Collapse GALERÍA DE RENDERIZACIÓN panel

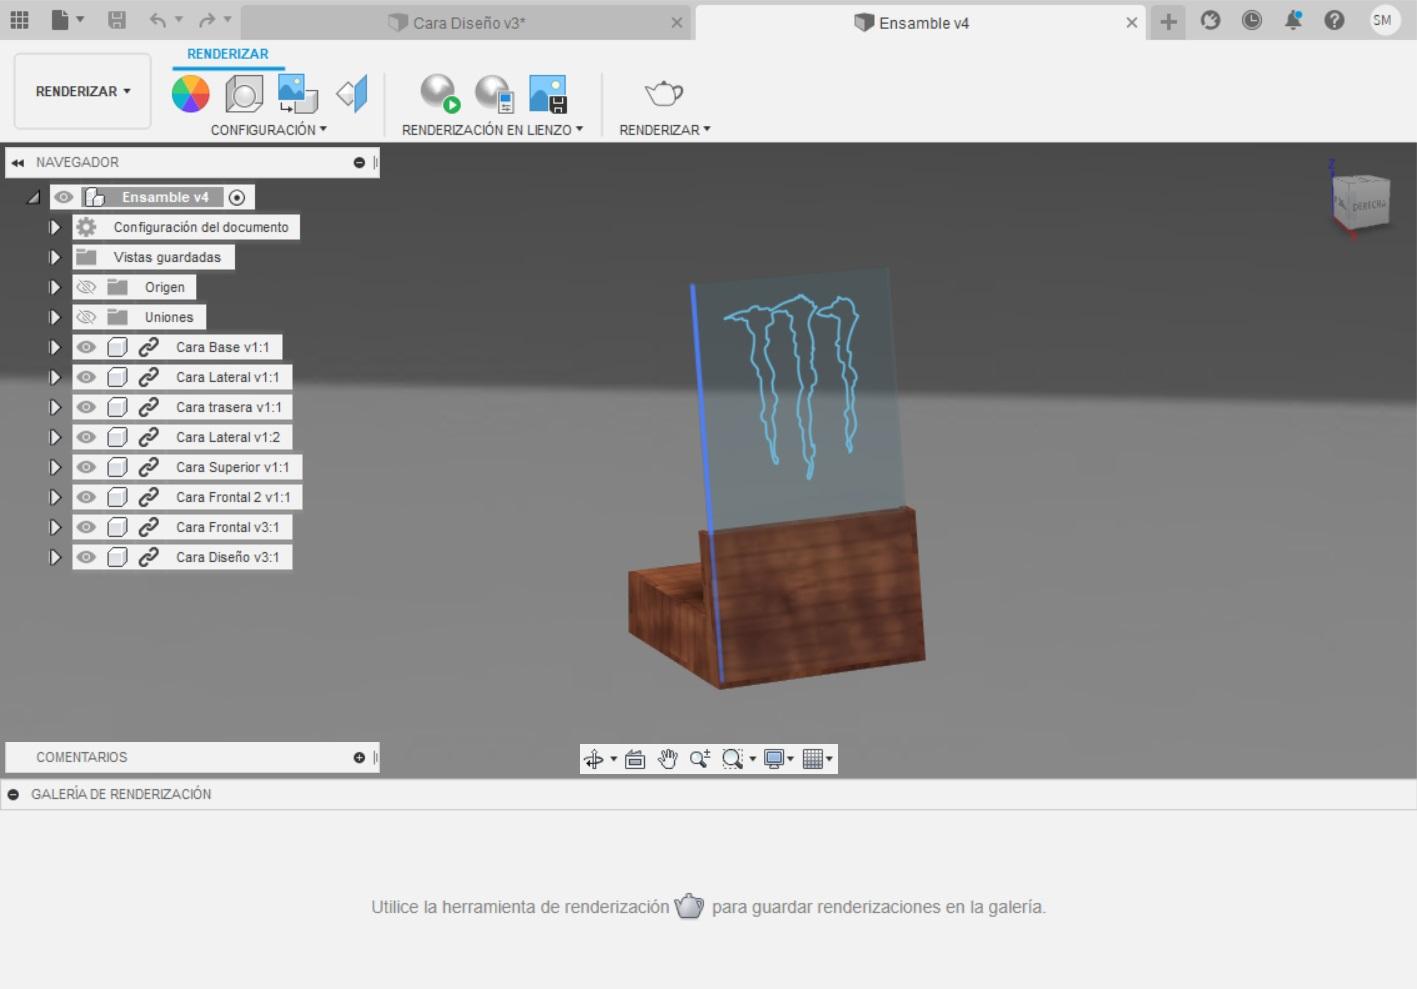(x=13, y=794)
